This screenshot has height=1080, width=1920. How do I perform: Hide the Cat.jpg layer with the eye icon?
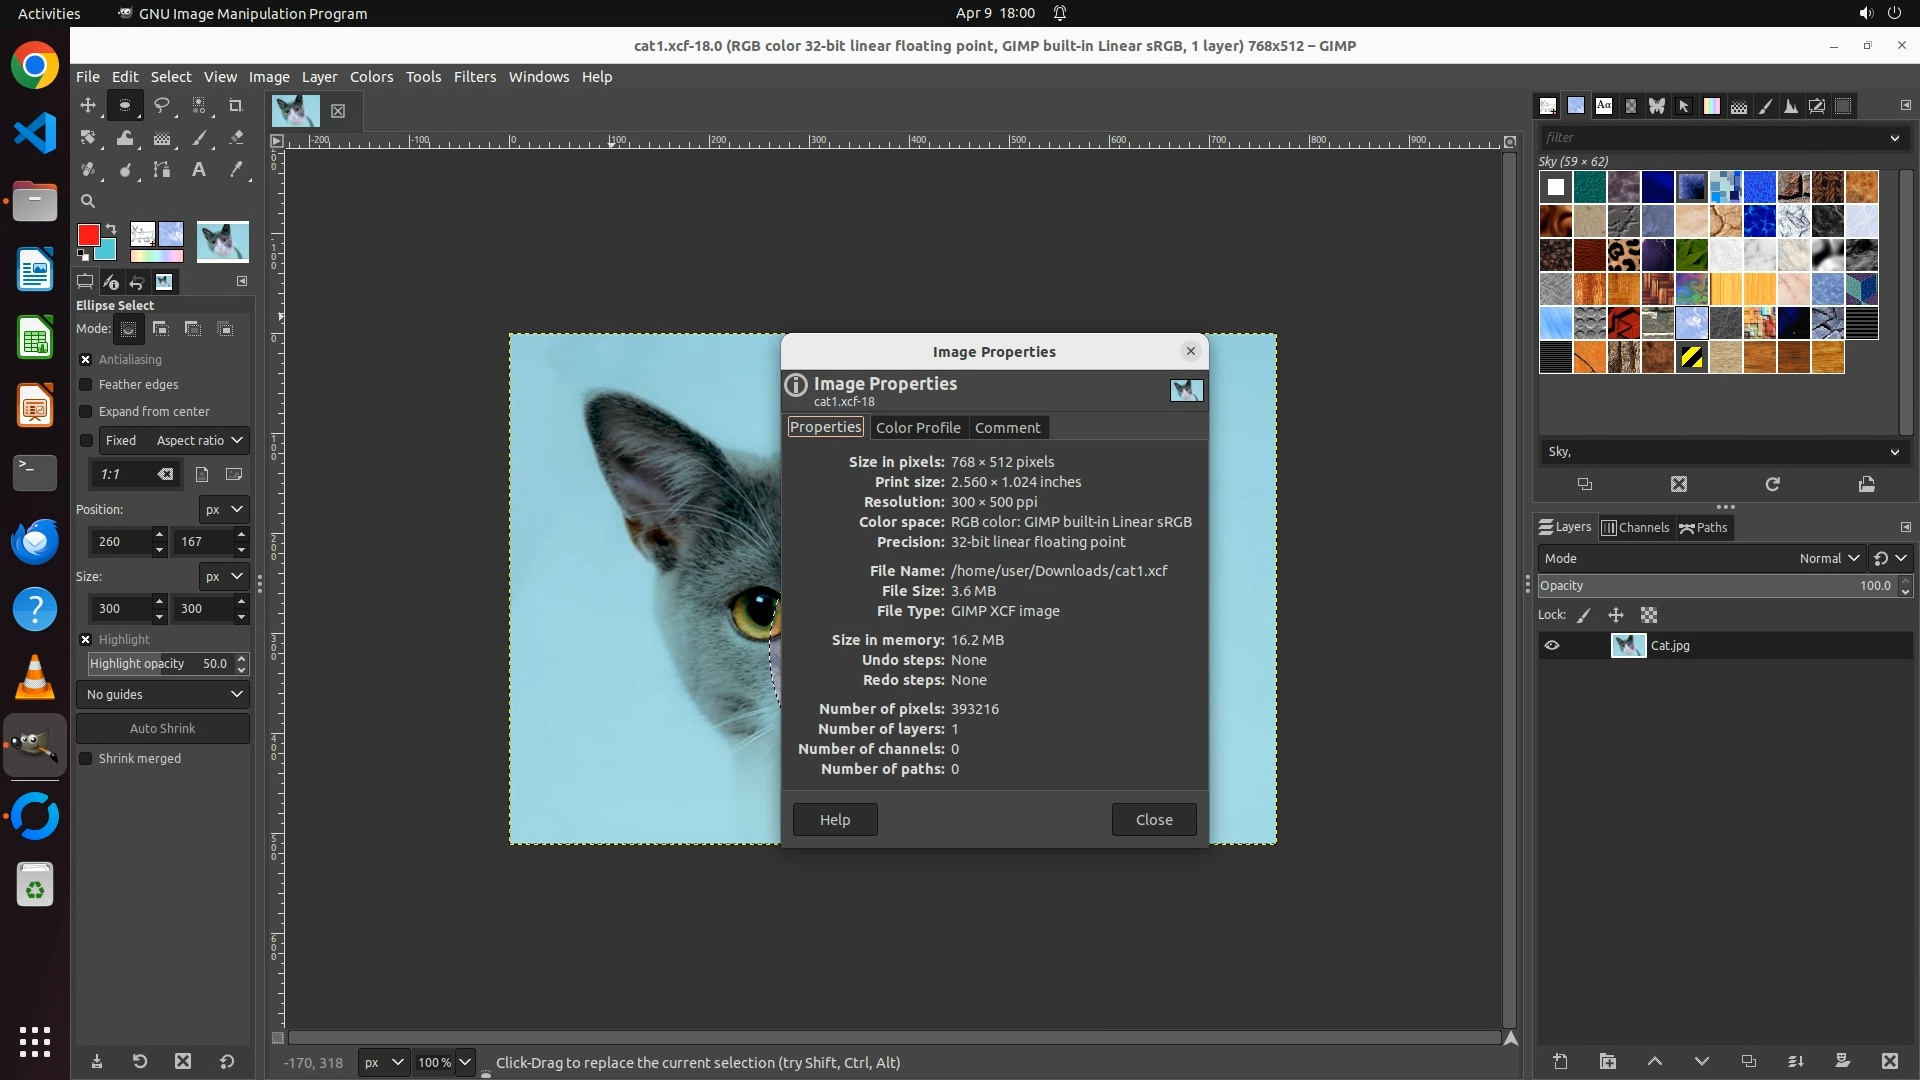(1552, 646)
